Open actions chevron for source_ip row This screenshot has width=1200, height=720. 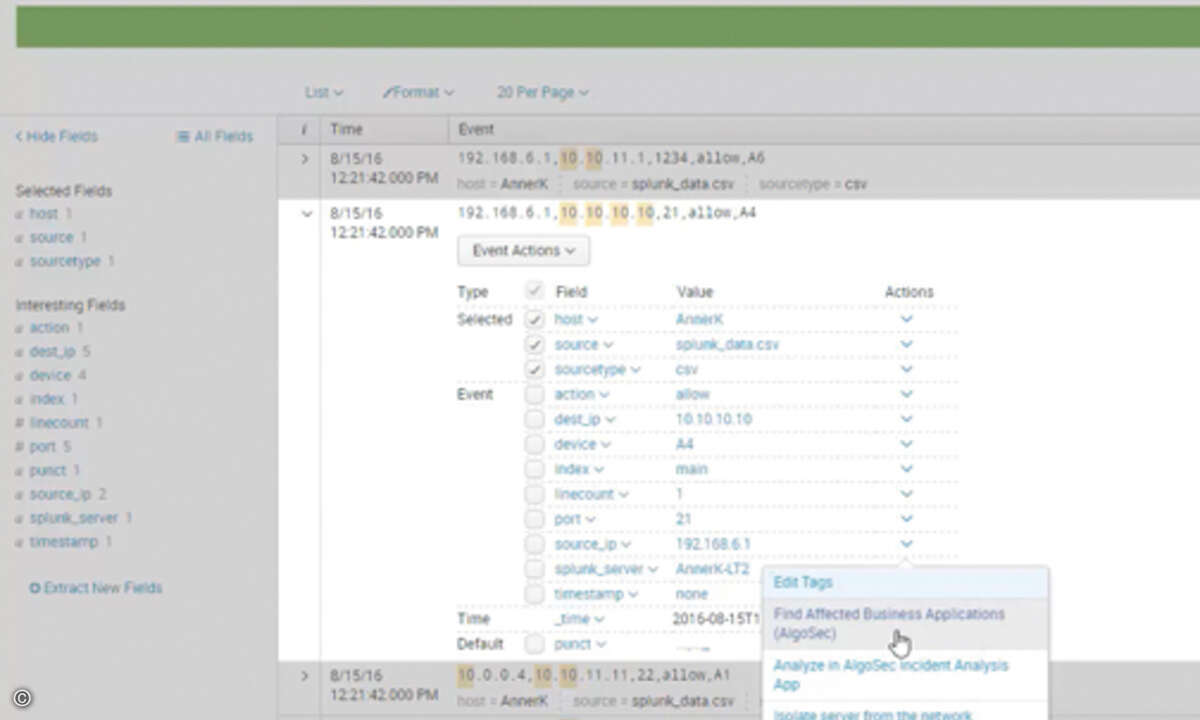point(906,544)
